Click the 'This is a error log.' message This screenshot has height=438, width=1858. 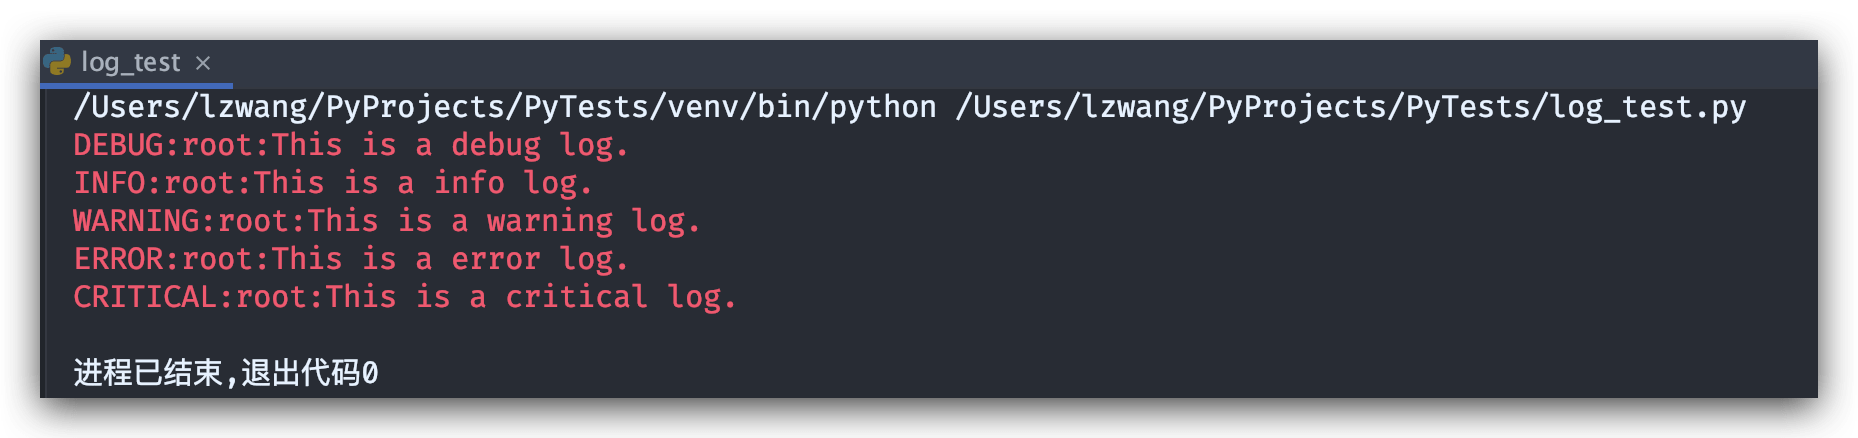pos(450,259)
